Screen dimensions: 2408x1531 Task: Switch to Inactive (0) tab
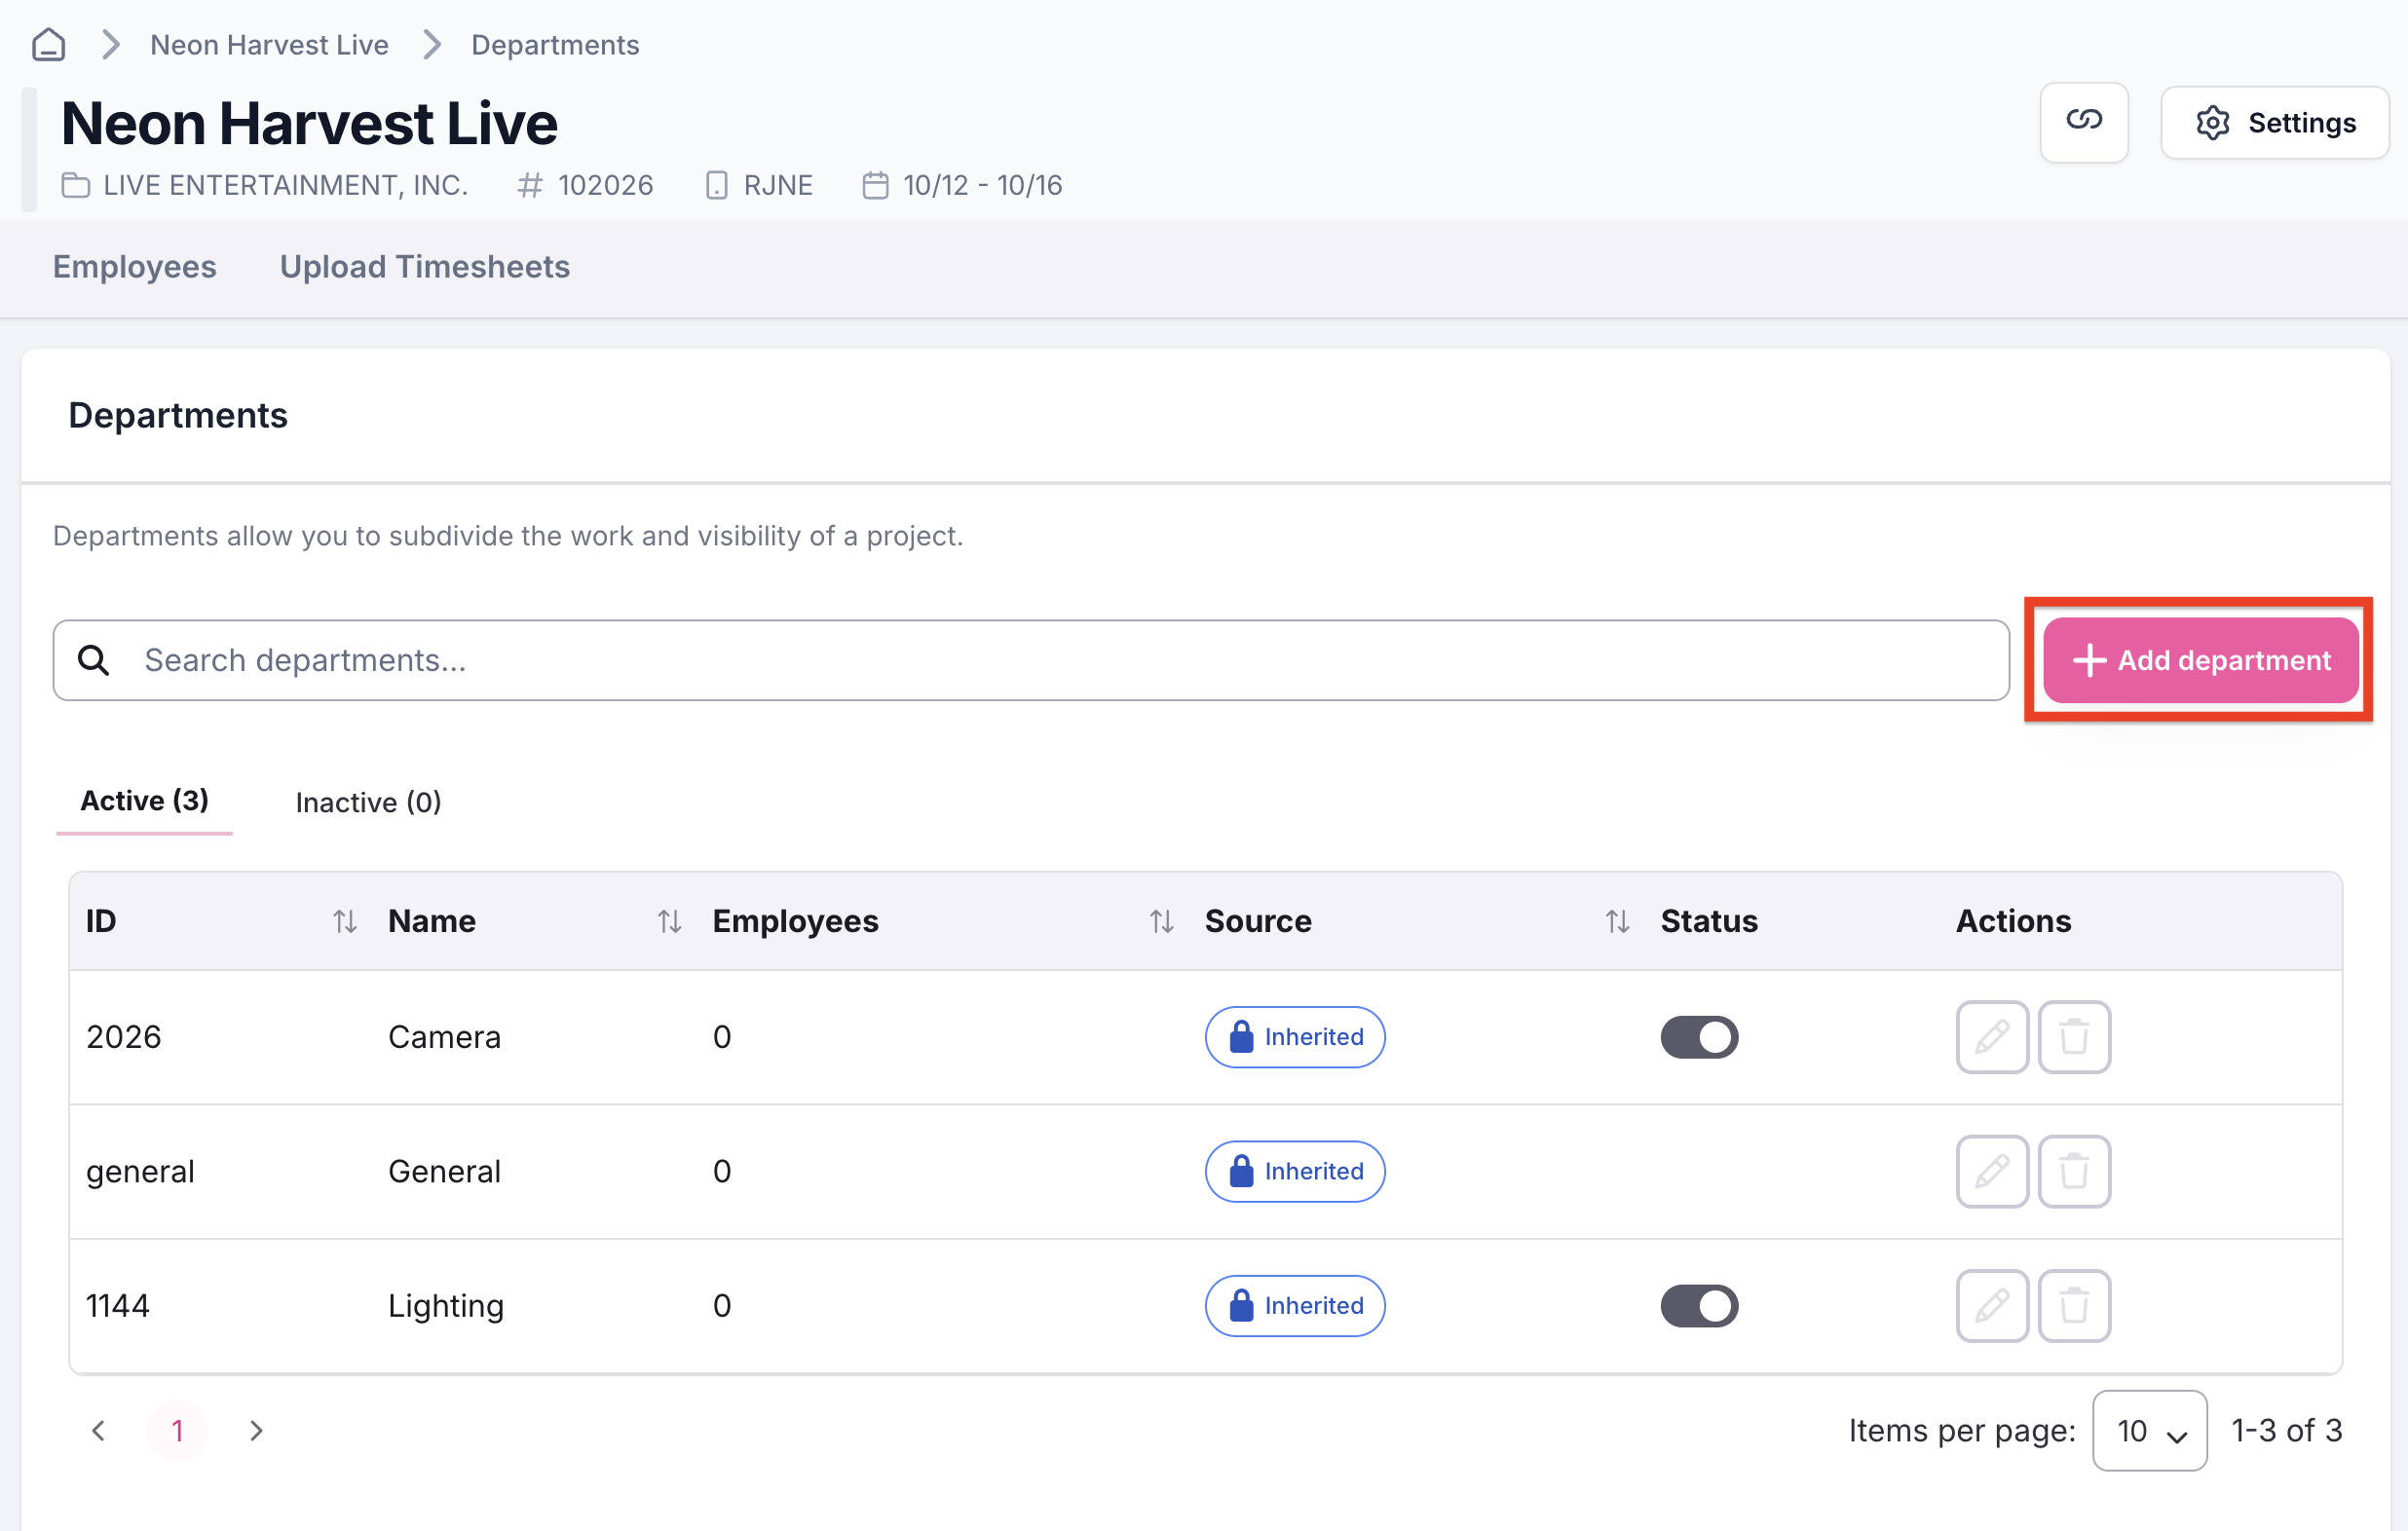point(368,803)
